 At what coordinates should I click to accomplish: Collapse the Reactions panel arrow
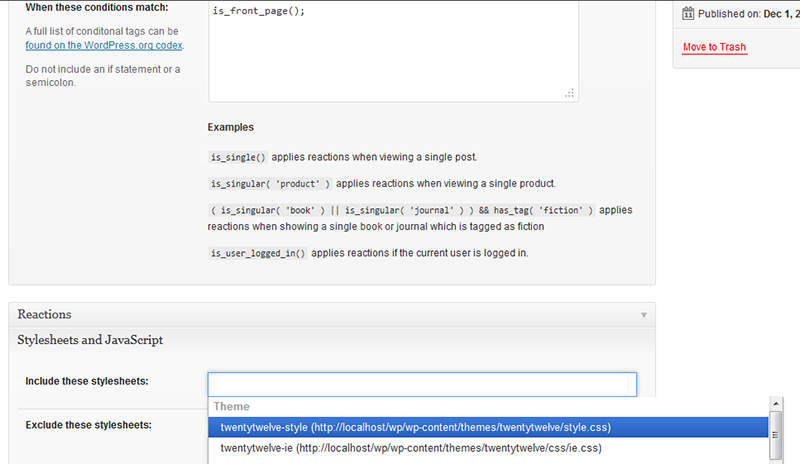pos(644,314)
